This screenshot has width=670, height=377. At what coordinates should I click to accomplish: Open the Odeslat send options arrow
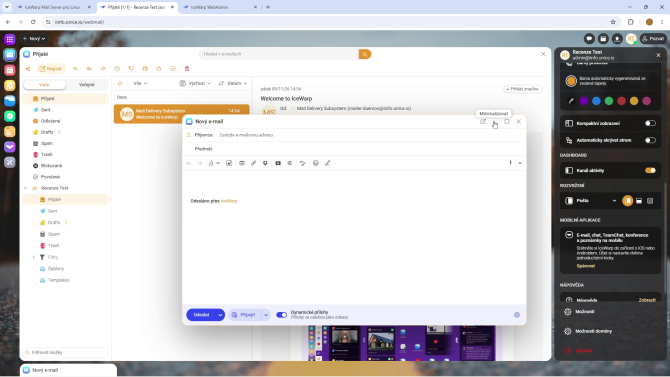(220, 315)
